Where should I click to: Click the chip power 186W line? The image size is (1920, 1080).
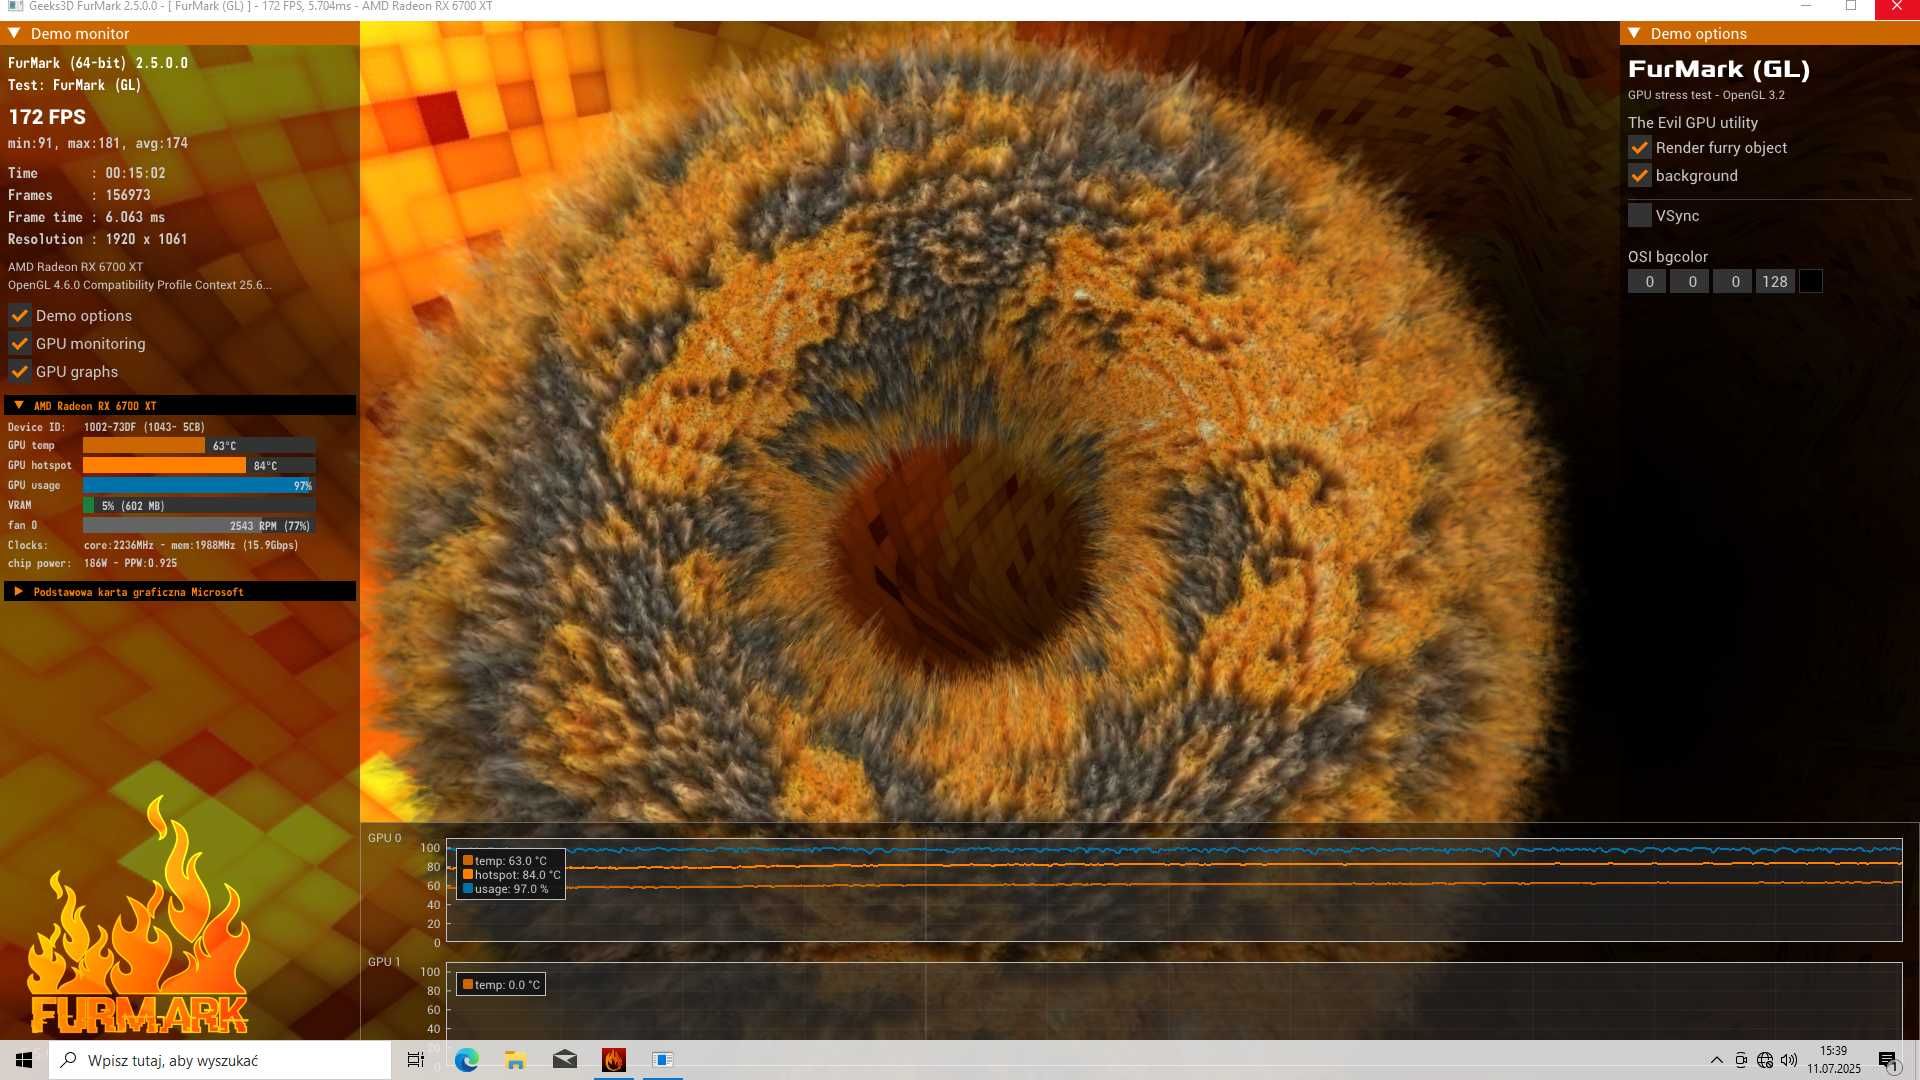(93, 563)
